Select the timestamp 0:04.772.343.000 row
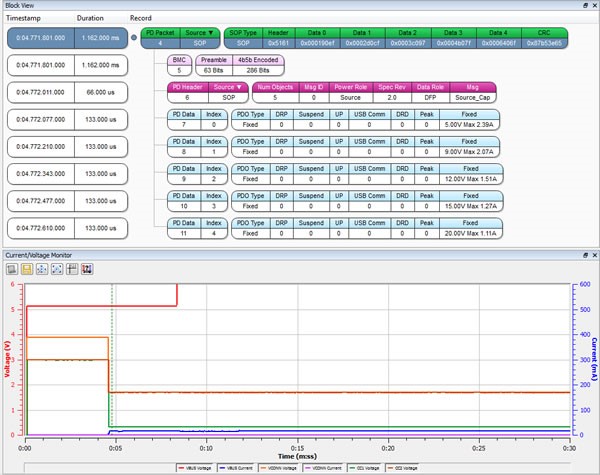Viewport: 600px width, 475px height. point(67,174)
